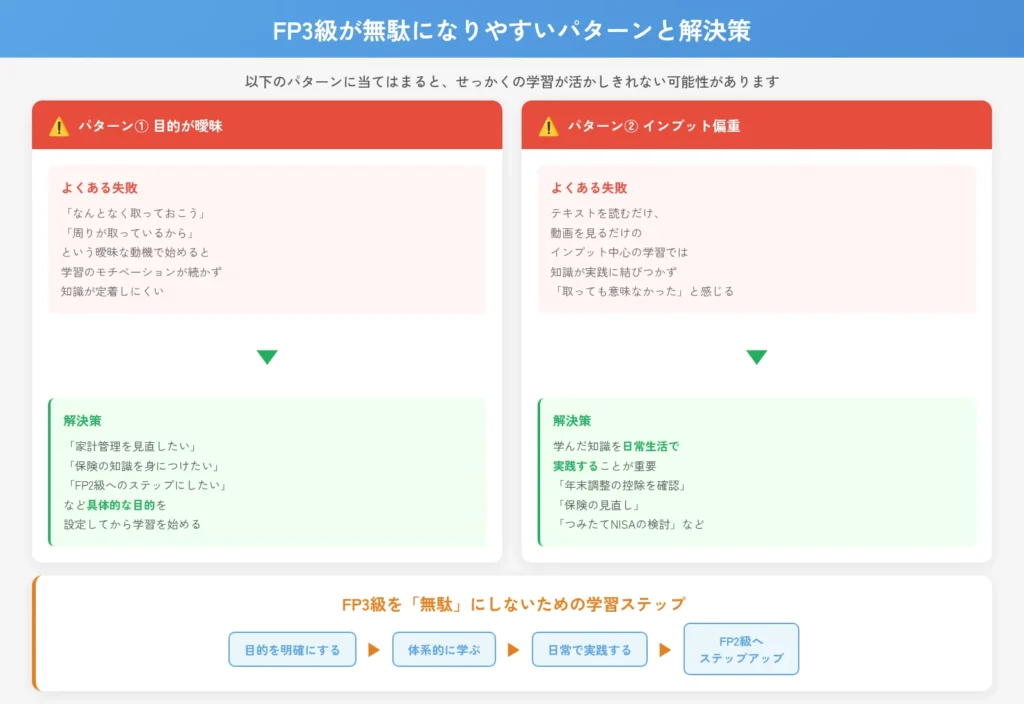Click the blue title bar FP3級が無駄になりやすいパターンと解決策
1024x704 pixels.
coord(512,30)
